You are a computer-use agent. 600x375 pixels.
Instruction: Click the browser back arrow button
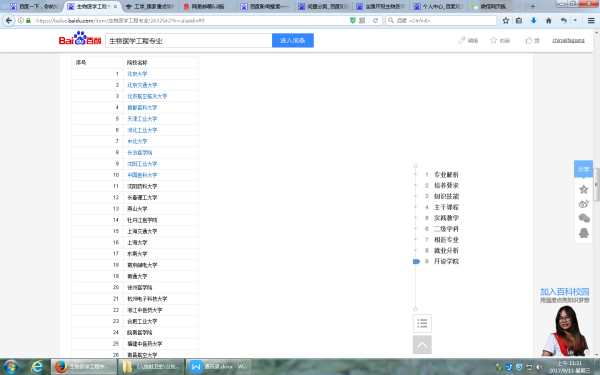[9, 20]
